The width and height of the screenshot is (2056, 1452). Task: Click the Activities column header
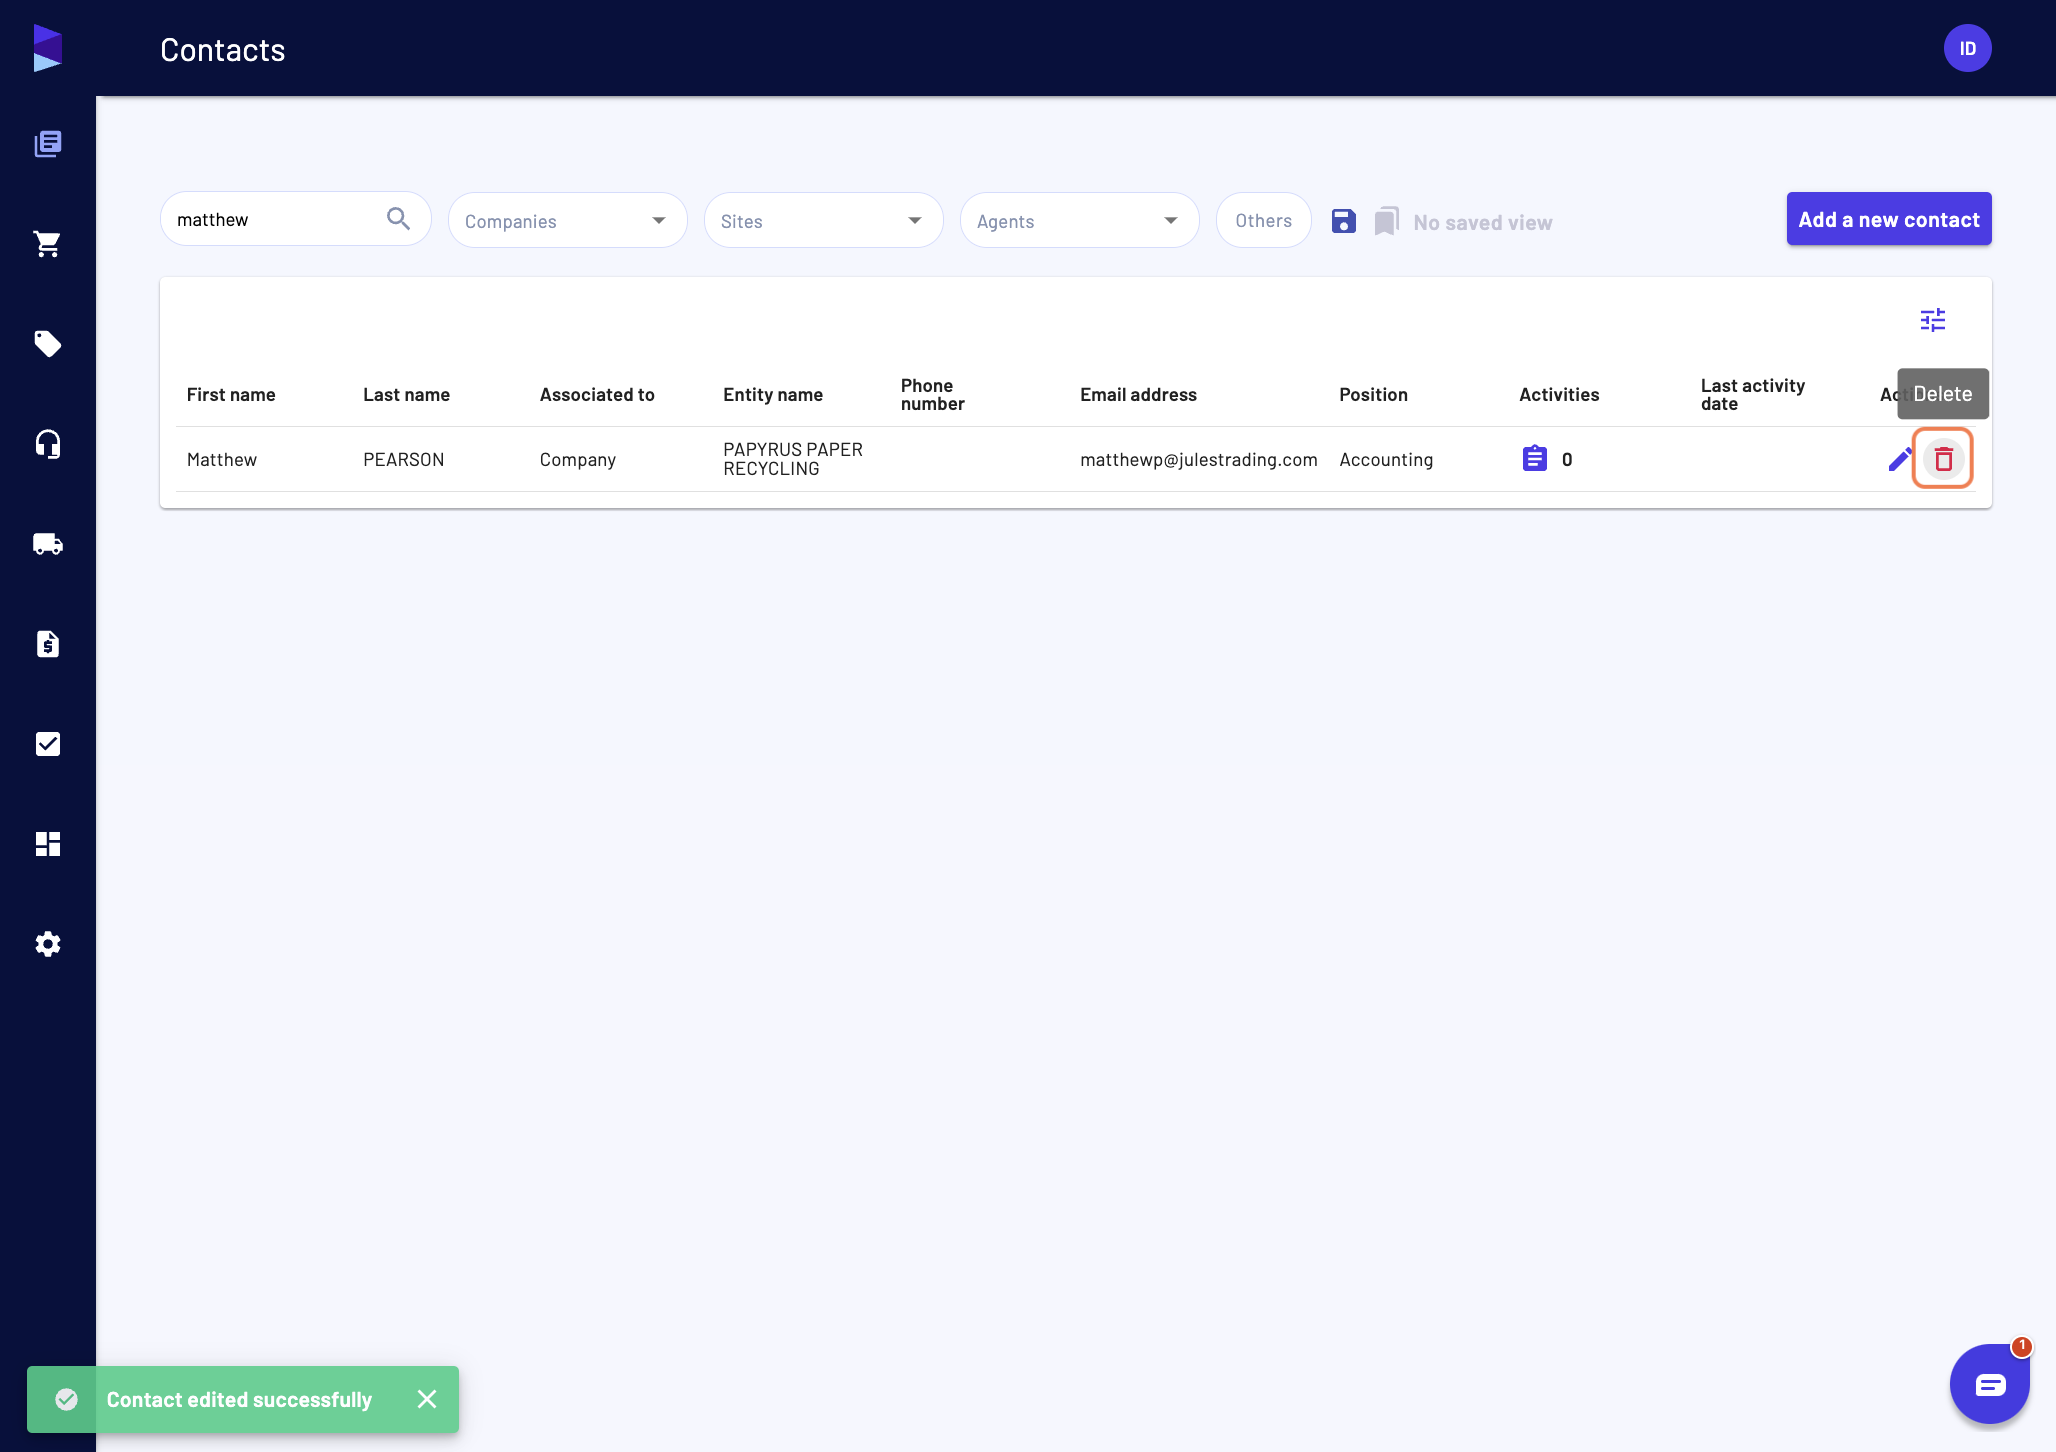[1559, 395]
